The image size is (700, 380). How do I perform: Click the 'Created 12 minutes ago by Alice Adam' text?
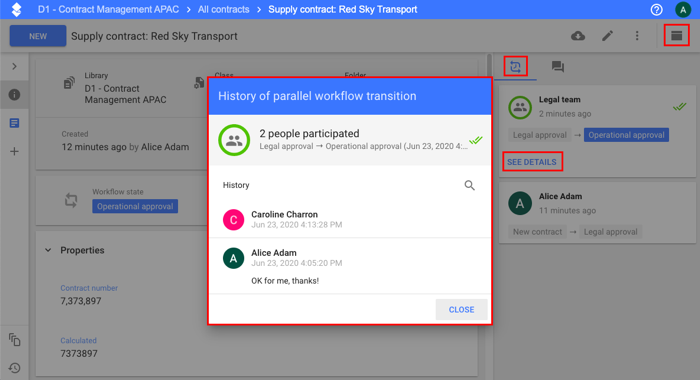pos(125,141)
